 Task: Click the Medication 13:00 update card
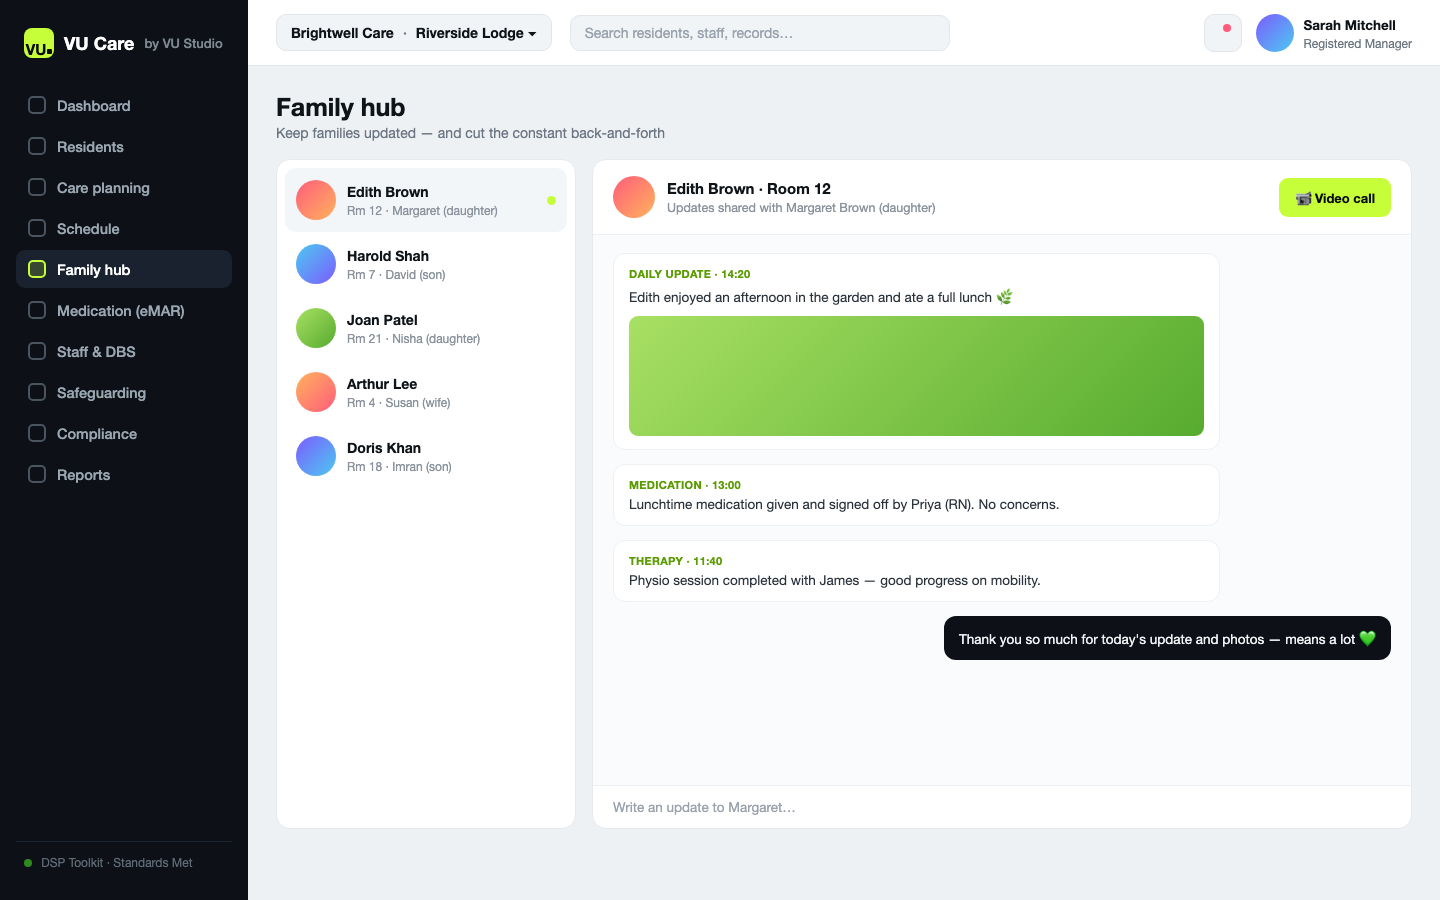point(916,495)
